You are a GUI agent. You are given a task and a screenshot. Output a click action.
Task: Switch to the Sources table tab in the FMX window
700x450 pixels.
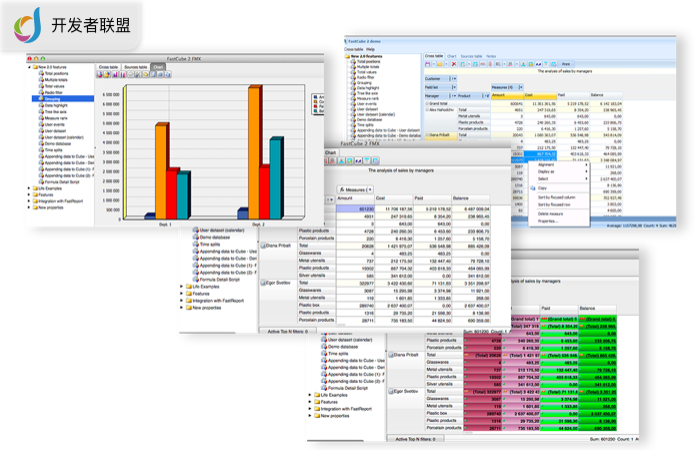[134, 67]
